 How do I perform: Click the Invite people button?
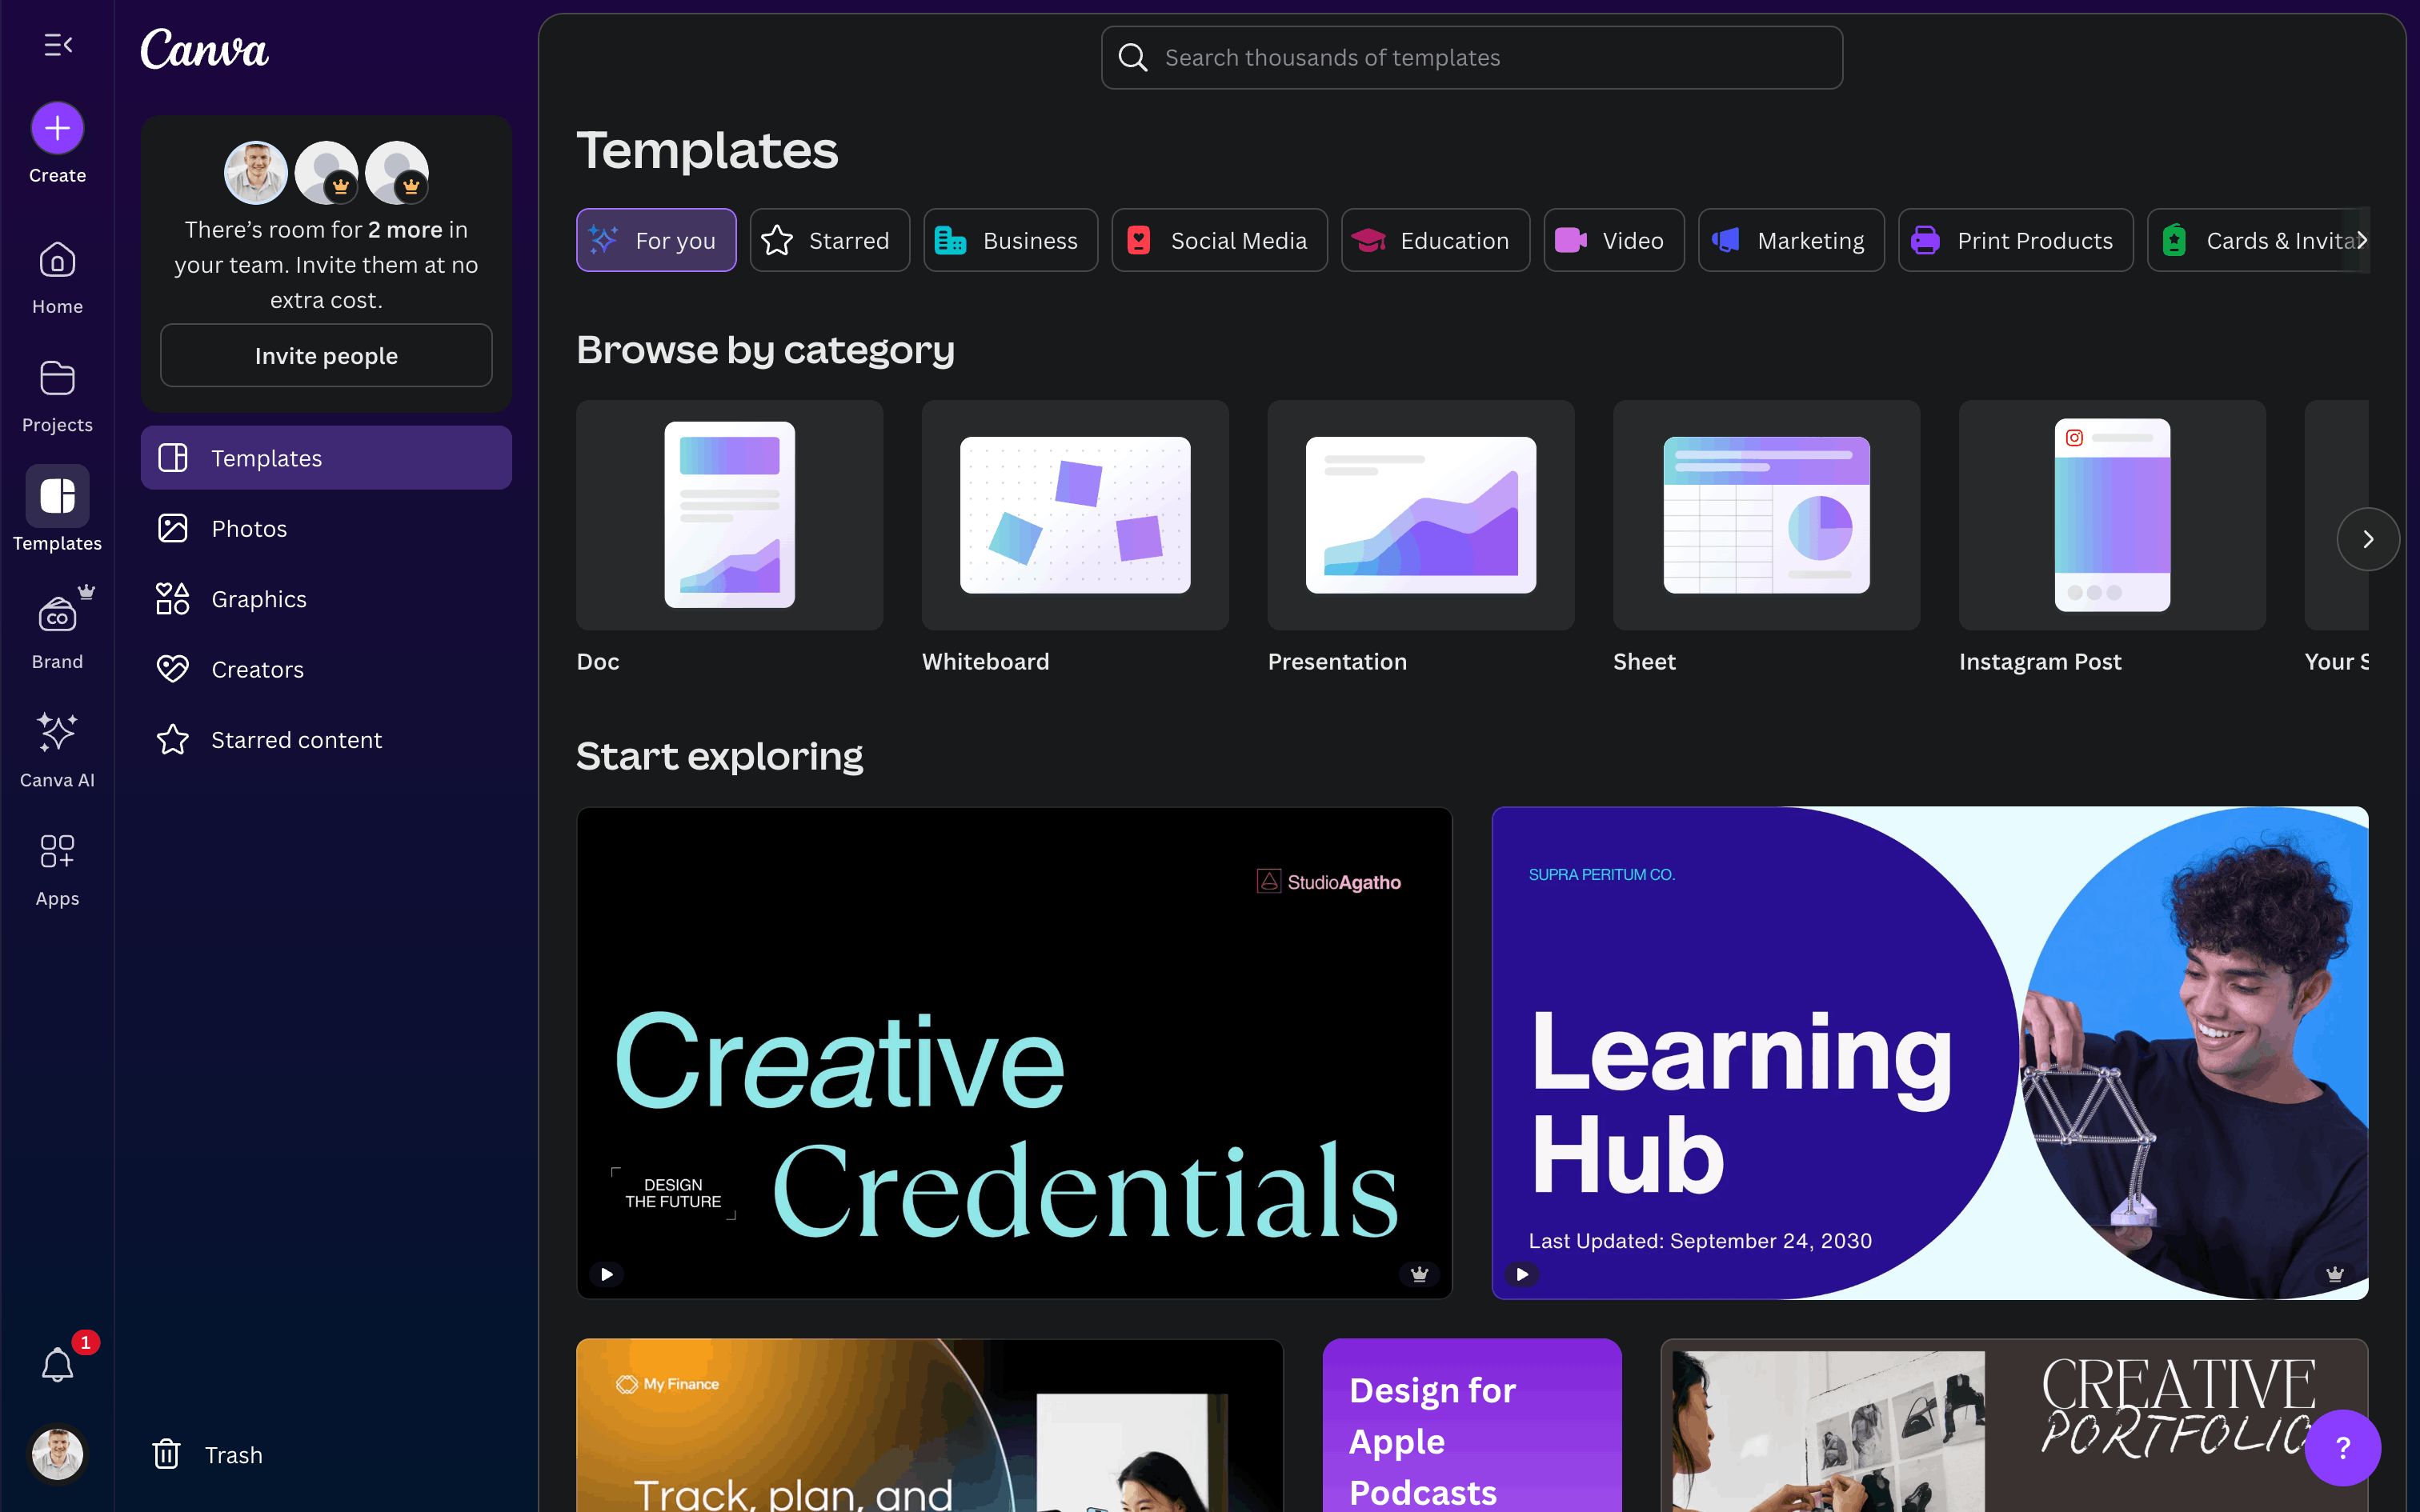[x=326, y=356]
